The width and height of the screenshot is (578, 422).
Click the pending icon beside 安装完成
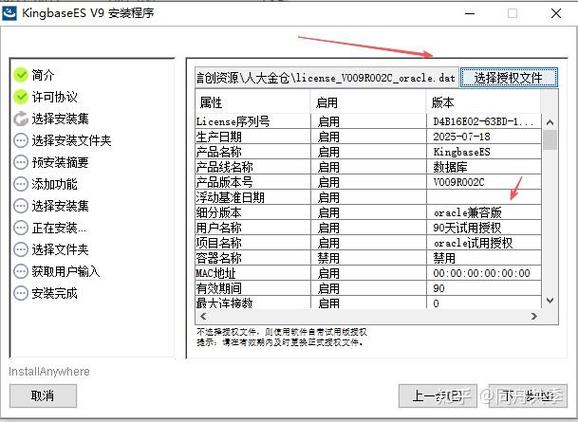(x=21, y=293)
